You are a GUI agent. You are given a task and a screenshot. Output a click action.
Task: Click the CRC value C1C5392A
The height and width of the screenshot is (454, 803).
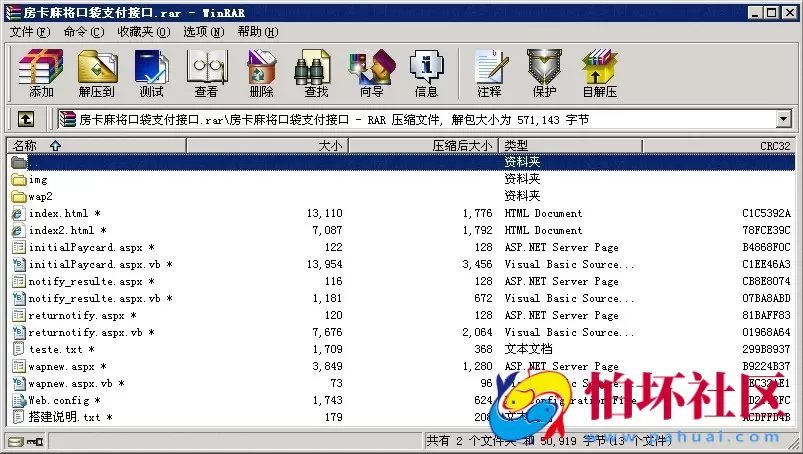point(767,213)
